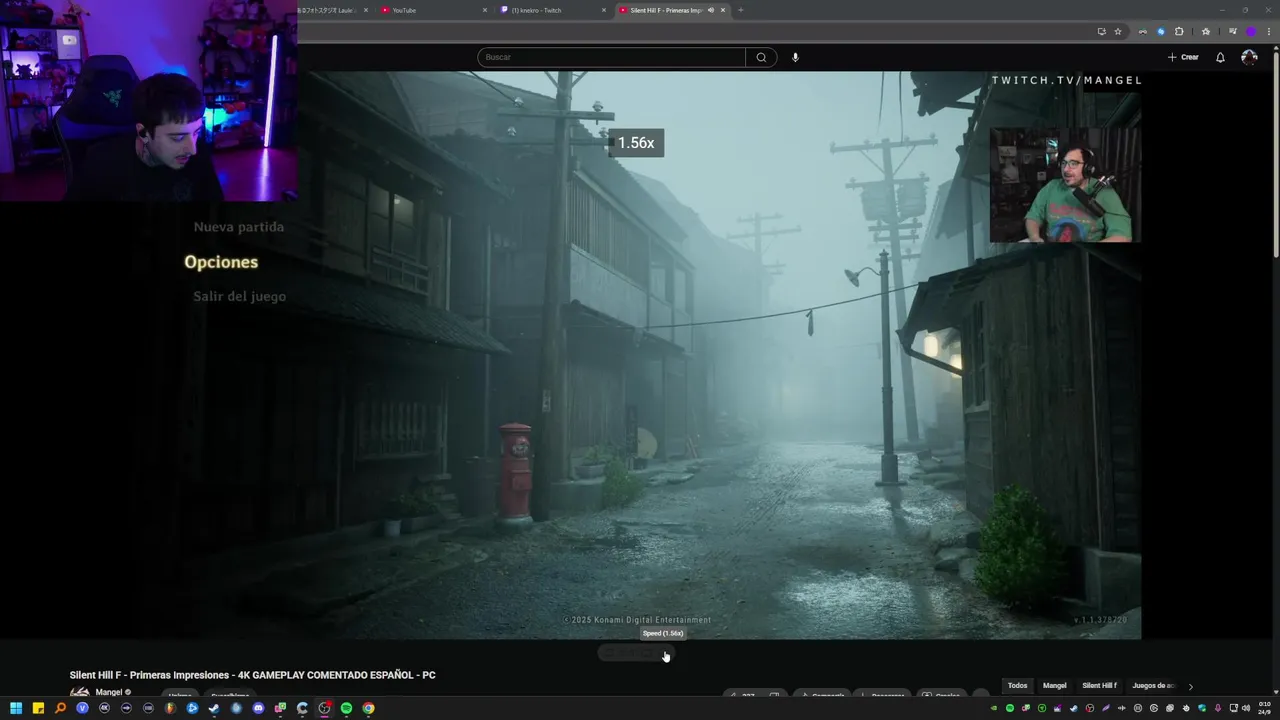This screenshot has width=1280, height=720.
Task: Click the video title Silent Hill F - Primeras Impresiones
Action: (x=252, y=675)
